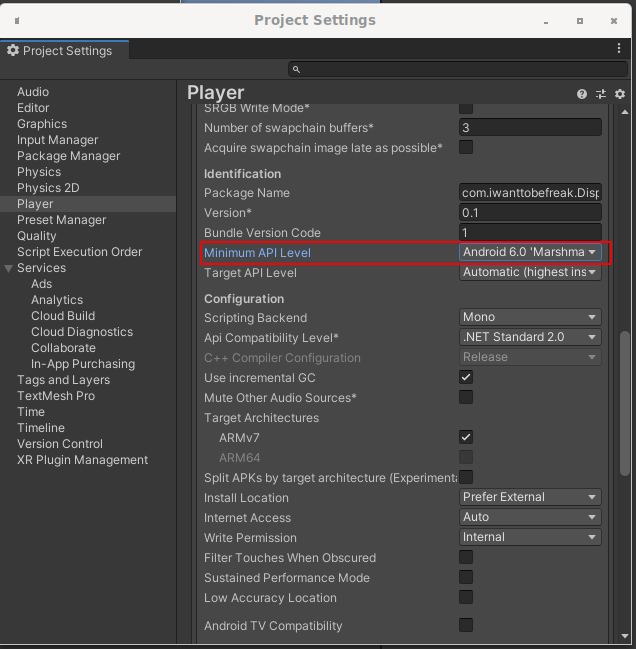Collapse the Services tree section
Screen dimensions: 636x649
point(9,268)
